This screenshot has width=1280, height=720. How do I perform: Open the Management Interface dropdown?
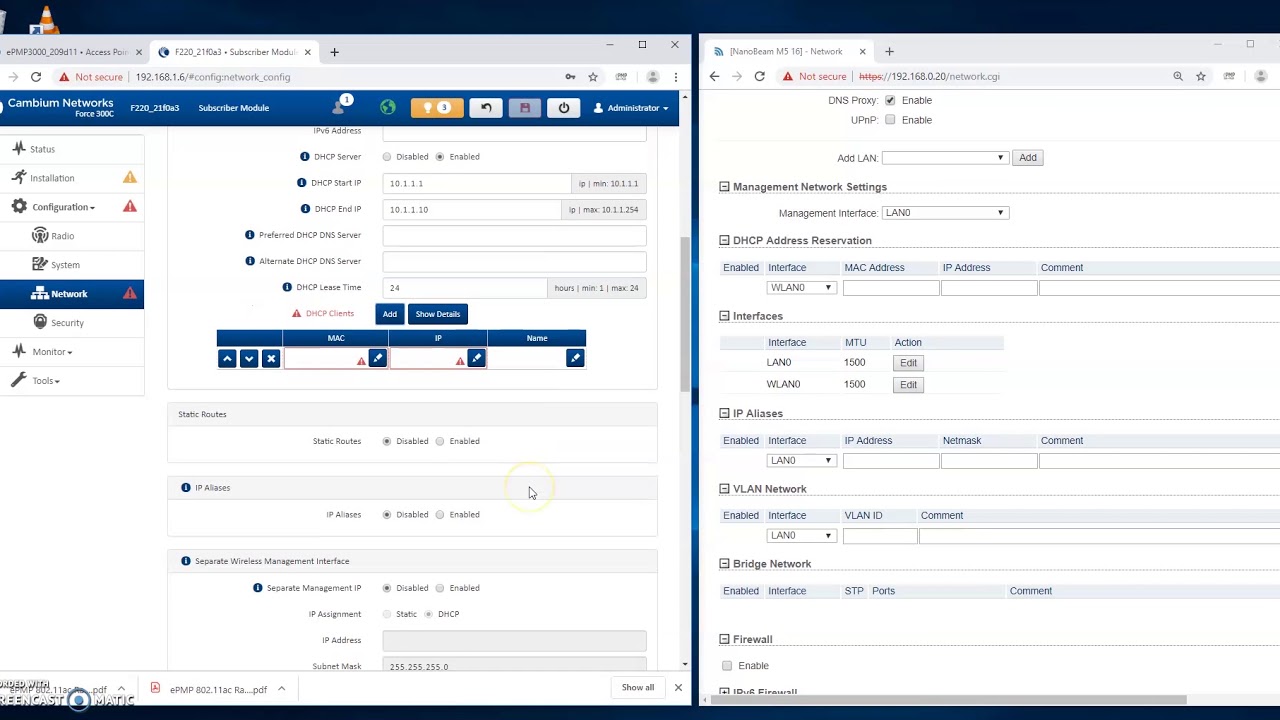[945, 213]
